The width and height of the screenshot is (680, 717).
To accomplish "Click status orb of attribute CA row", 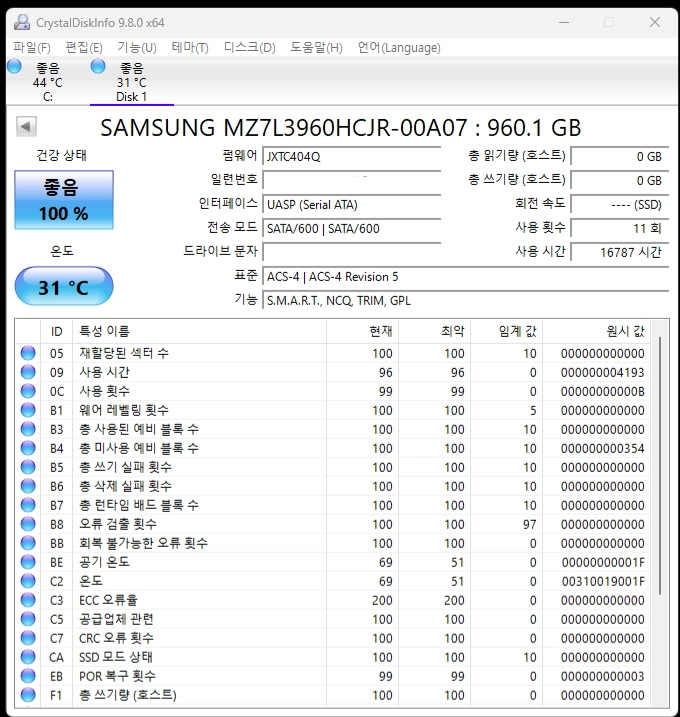I will (x=28, y=657).
